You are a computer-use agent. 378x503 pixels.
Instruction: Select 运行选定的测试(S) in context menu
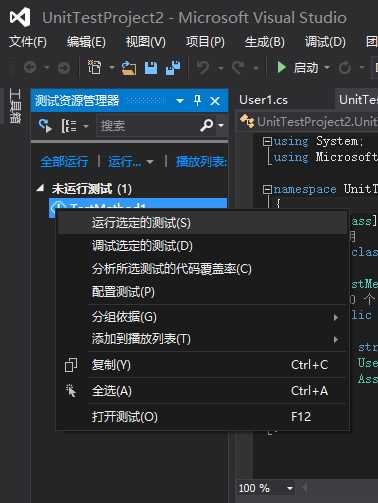(202, 223)
